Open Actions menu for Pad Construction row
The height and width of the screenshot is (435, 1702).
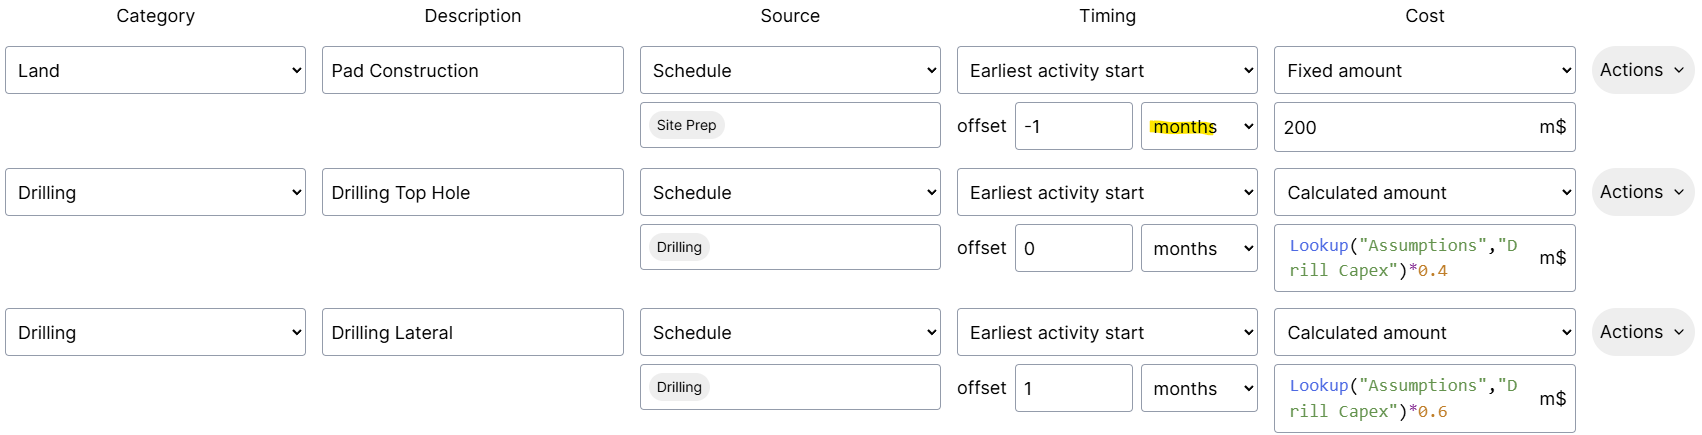[1641, 70]
